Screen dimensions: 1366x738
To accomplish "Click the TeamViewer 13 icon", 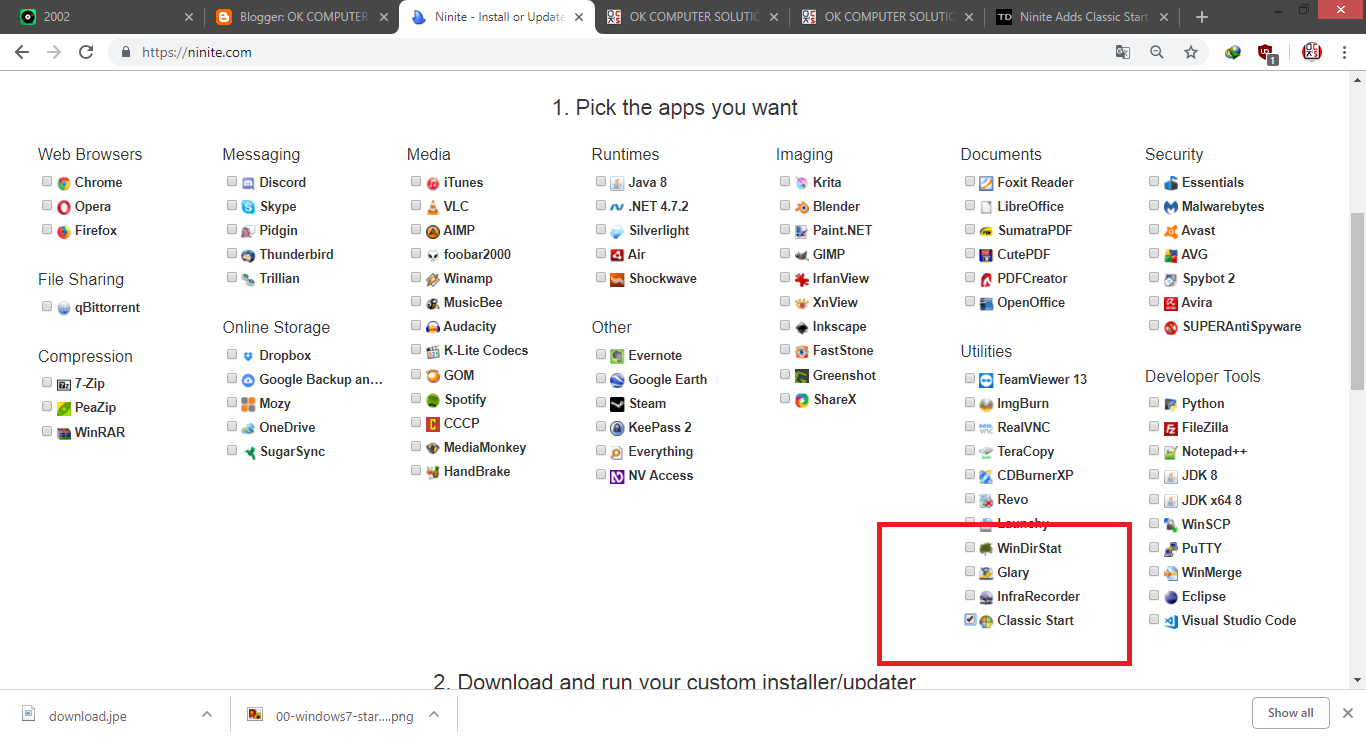I will (986, 380).
